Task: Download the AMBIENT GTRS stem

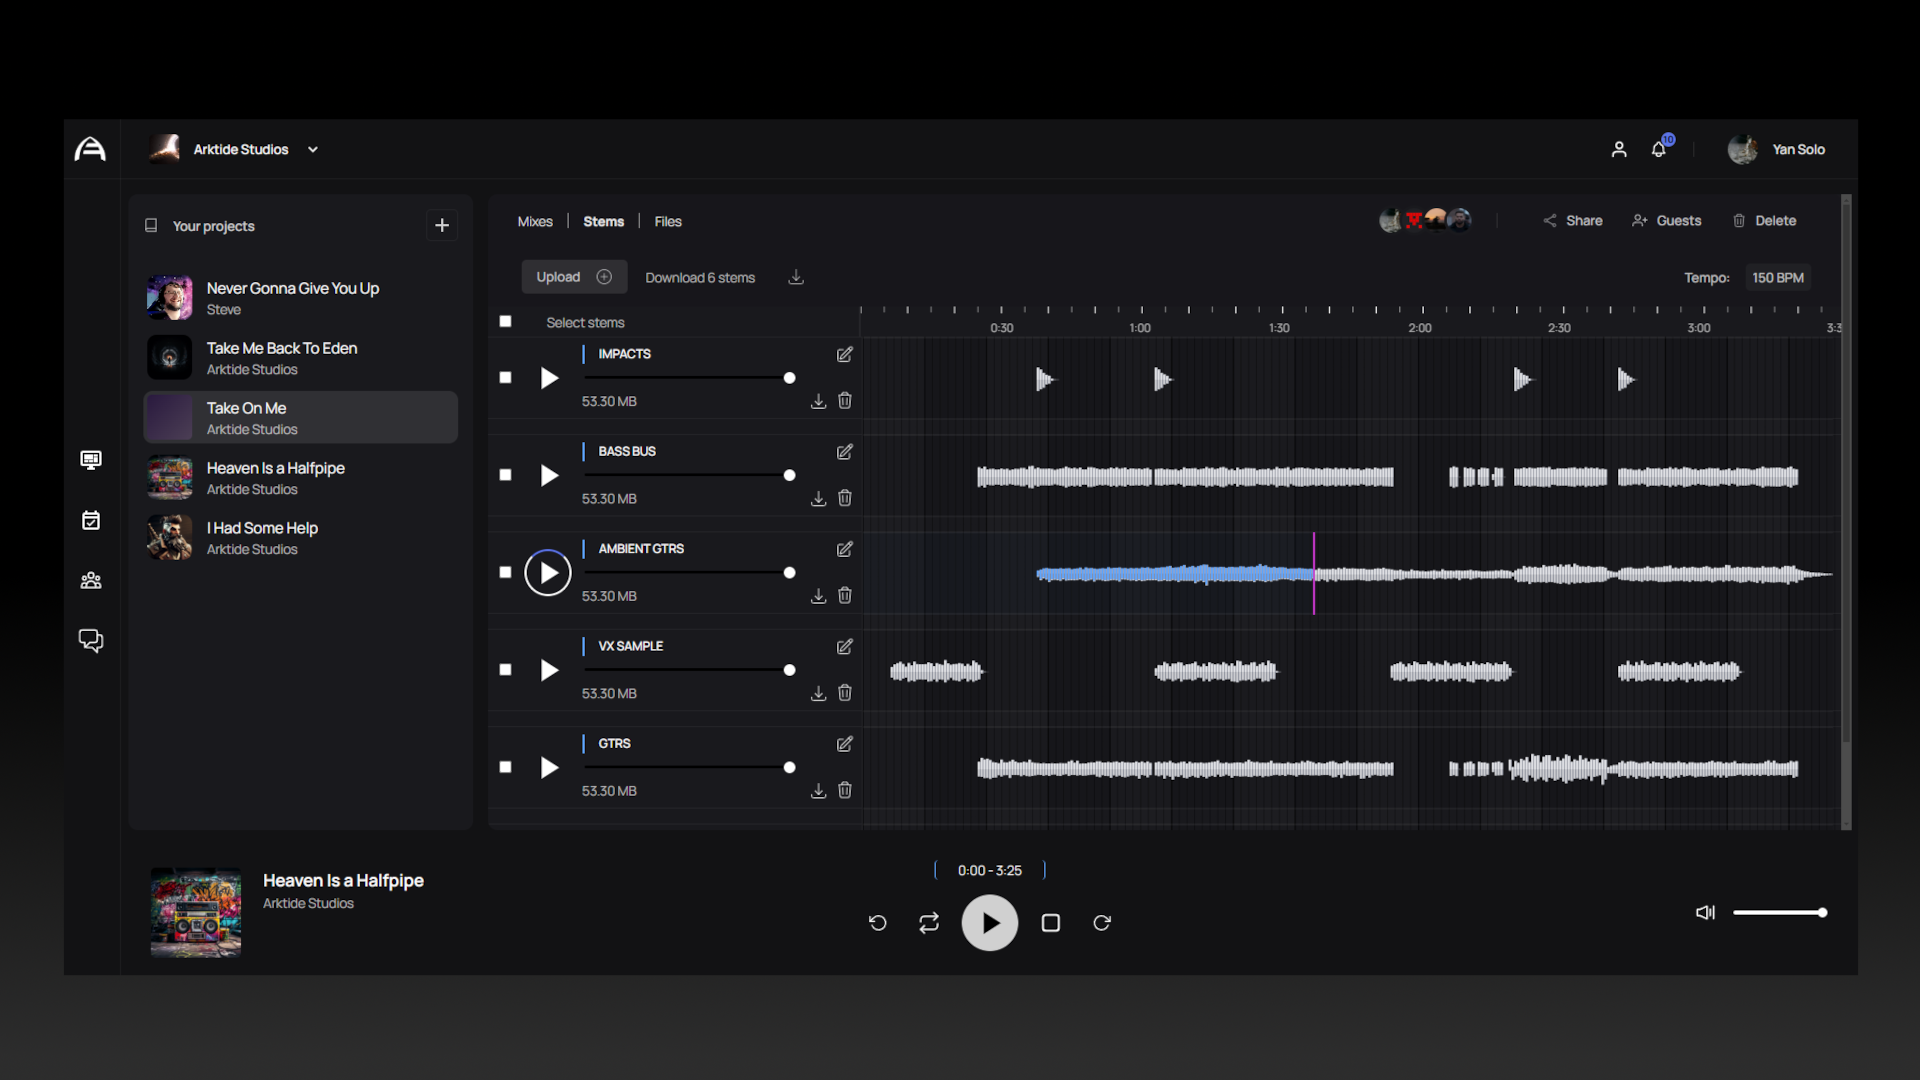Action: (x=818, y=596)
